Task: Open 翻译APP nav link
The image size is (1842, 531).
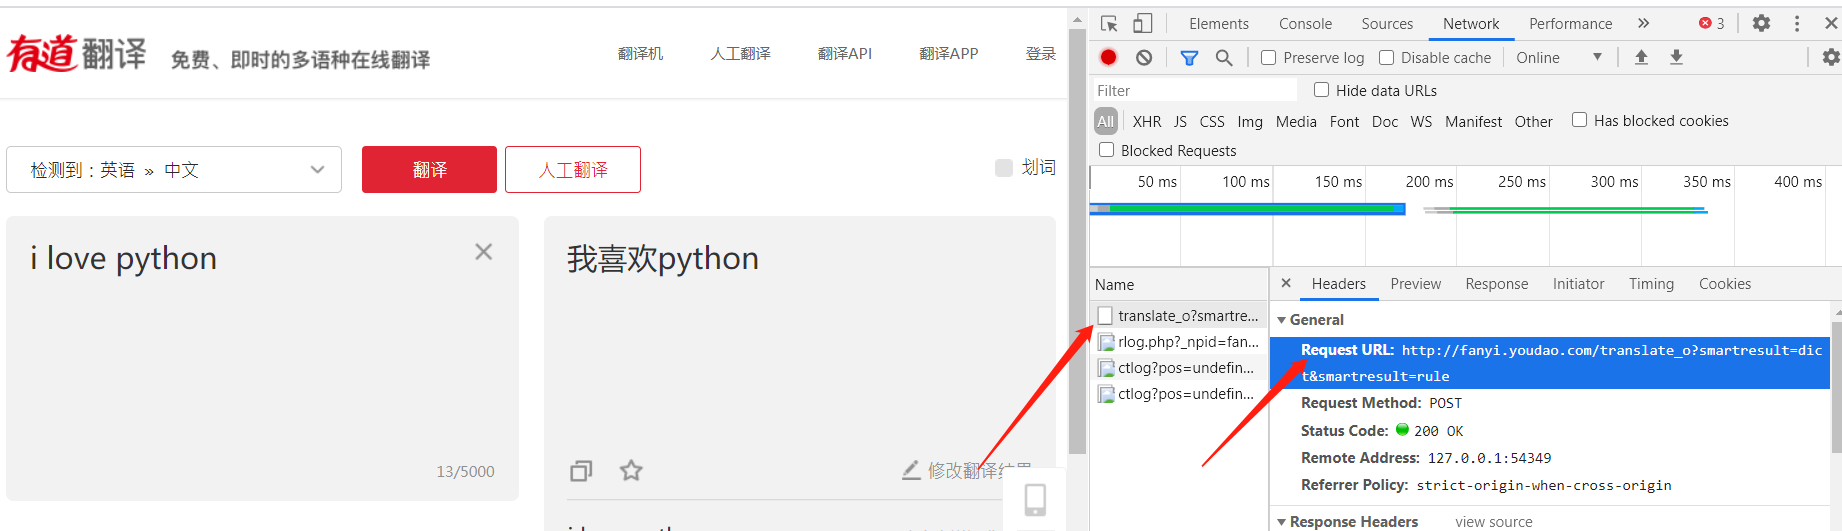Action: [x=949, y=53]
